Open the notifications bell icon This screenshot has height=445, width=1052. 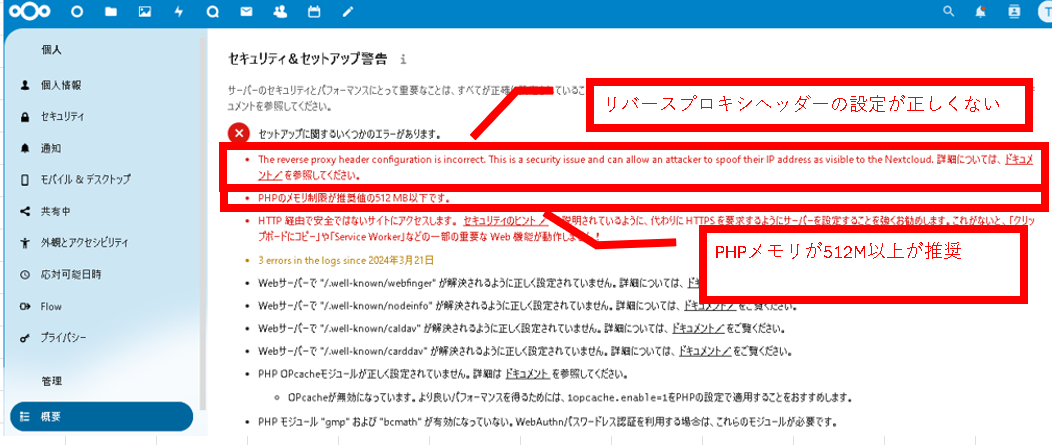(981, 12)
